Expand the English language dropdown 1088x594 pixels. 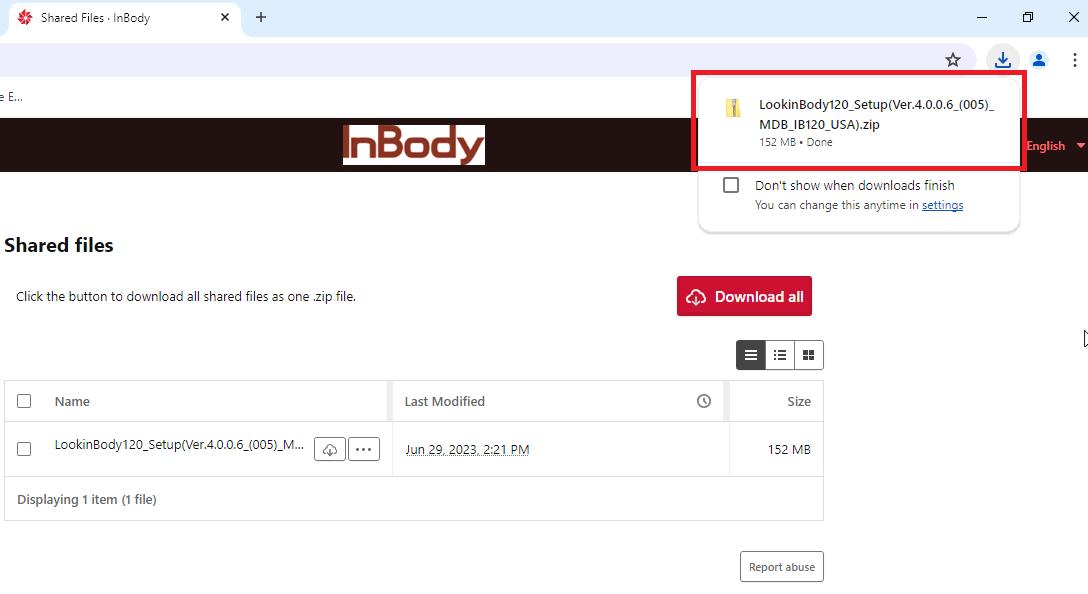pos(1055,146)
